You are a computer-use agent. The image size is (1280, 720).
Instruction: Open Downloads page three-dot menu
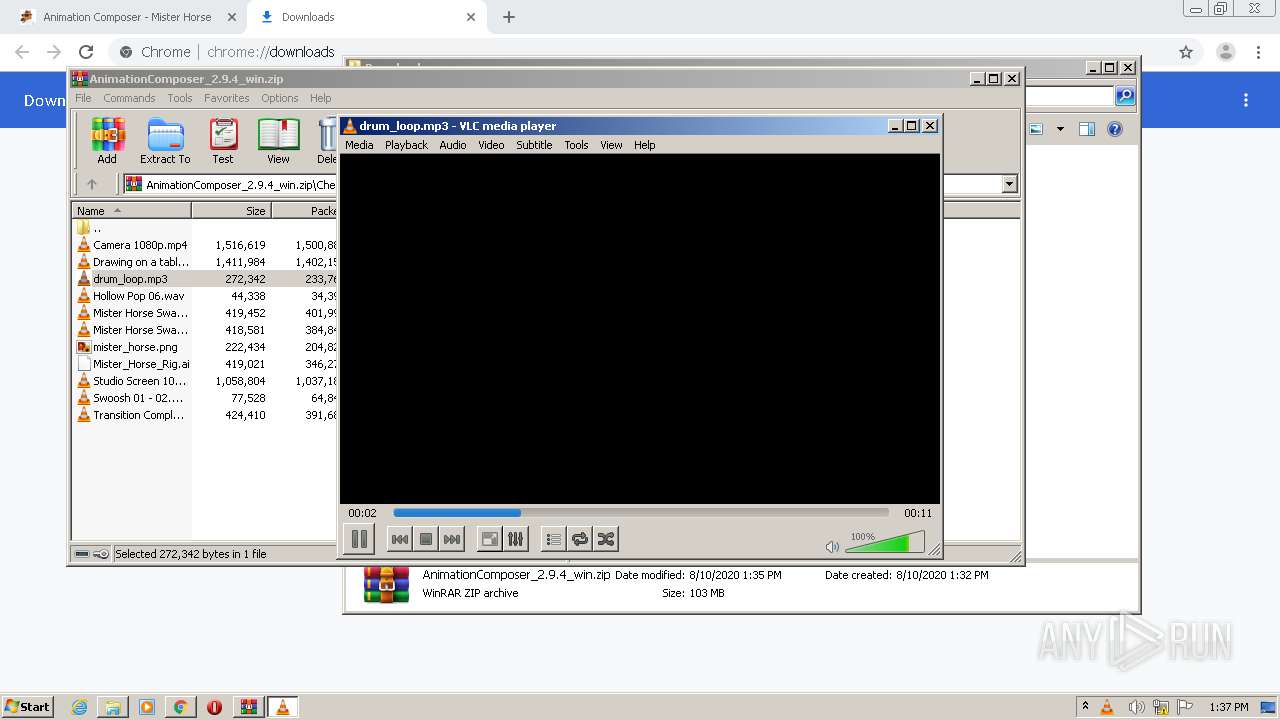[1246, 100]
